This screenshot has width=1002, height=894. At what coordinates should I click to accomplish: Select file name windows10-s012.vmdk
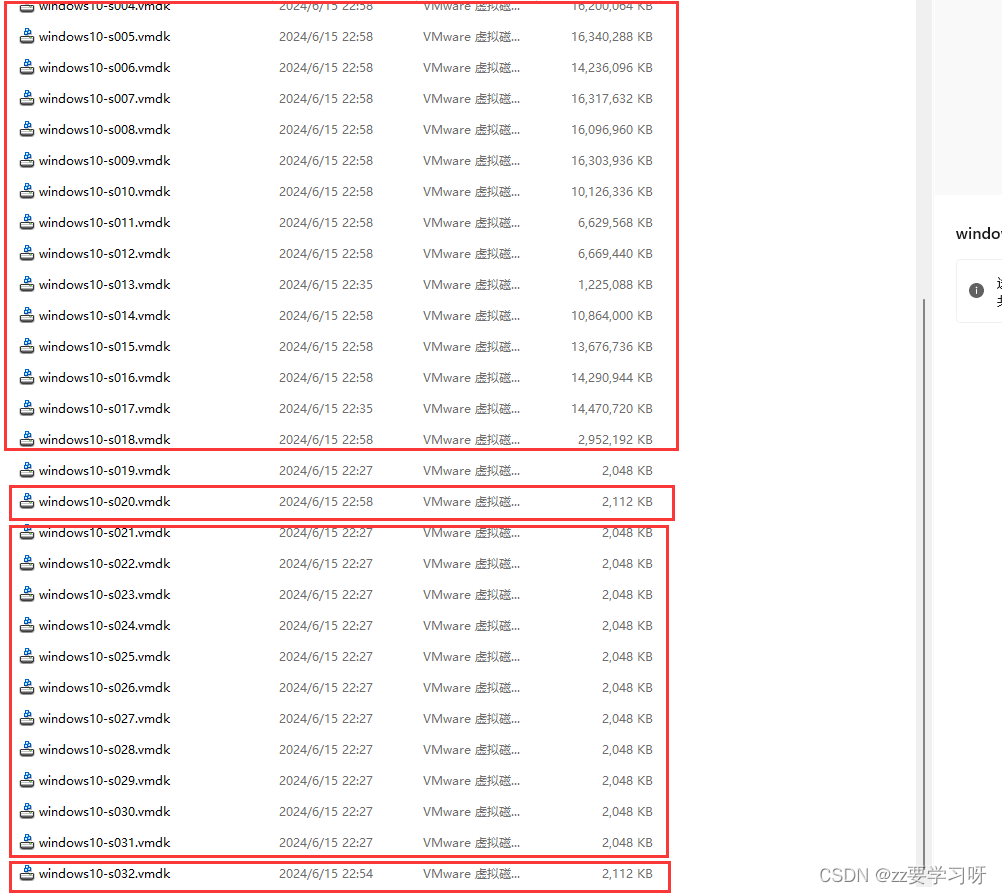(x=104, y=254)
